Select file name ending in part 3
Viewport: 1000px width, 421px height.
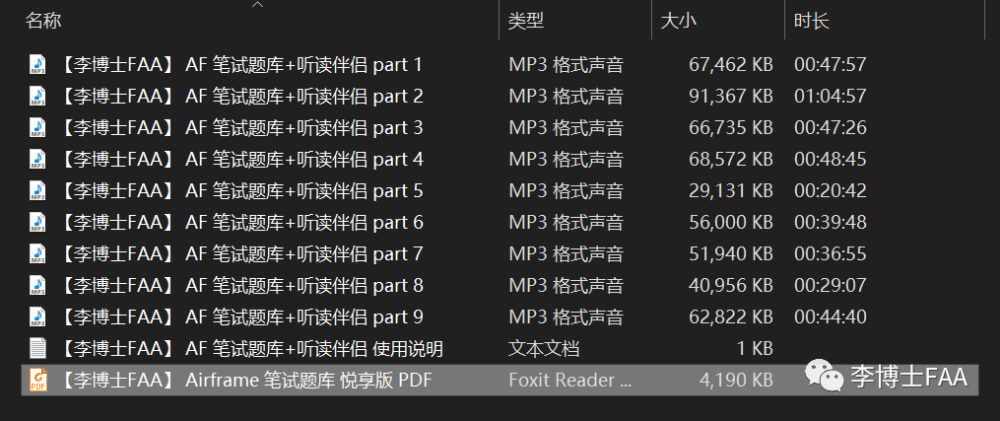tap(242, 128)
